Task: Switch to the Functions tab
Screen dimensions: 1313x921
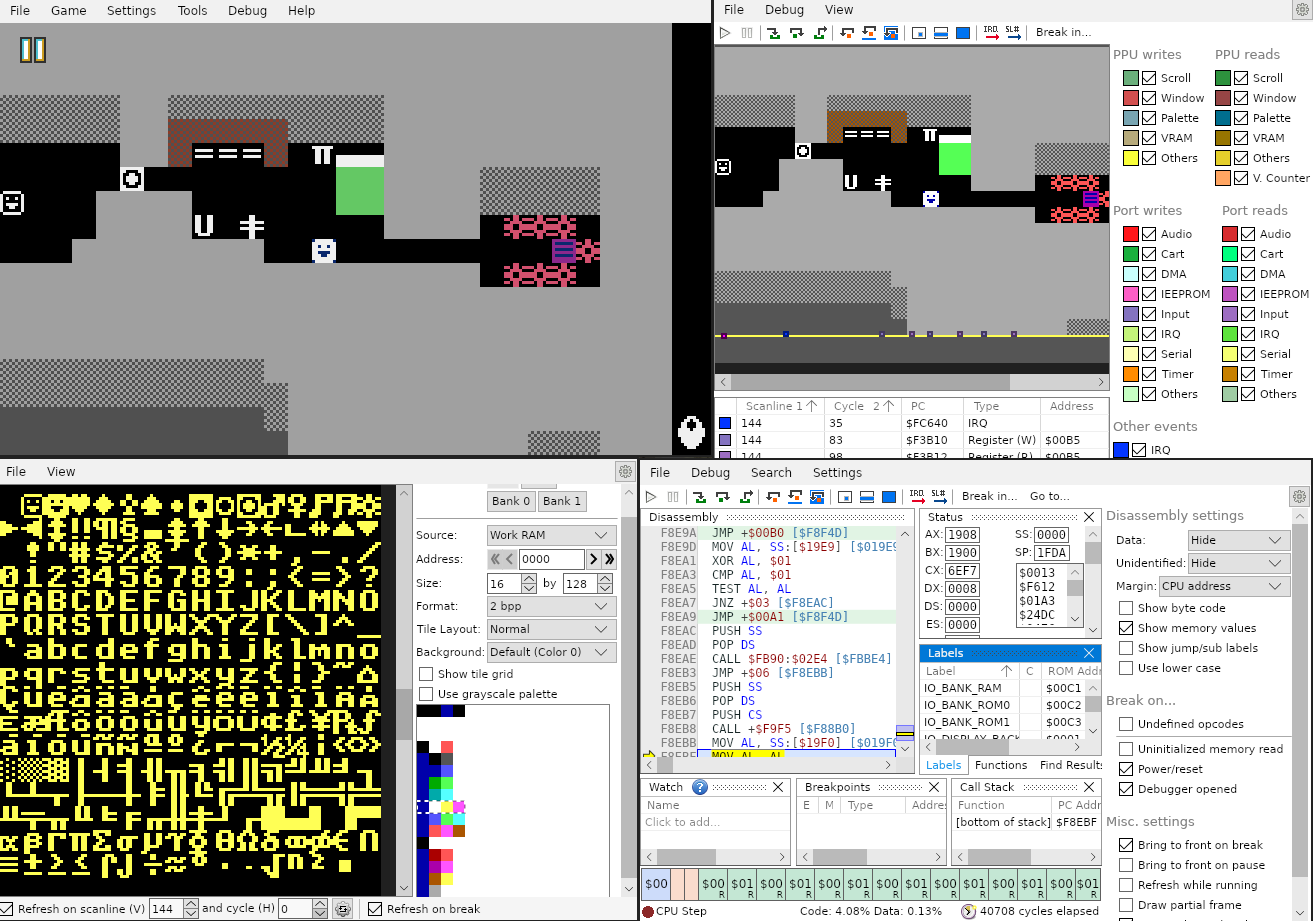Action: 1001,765
